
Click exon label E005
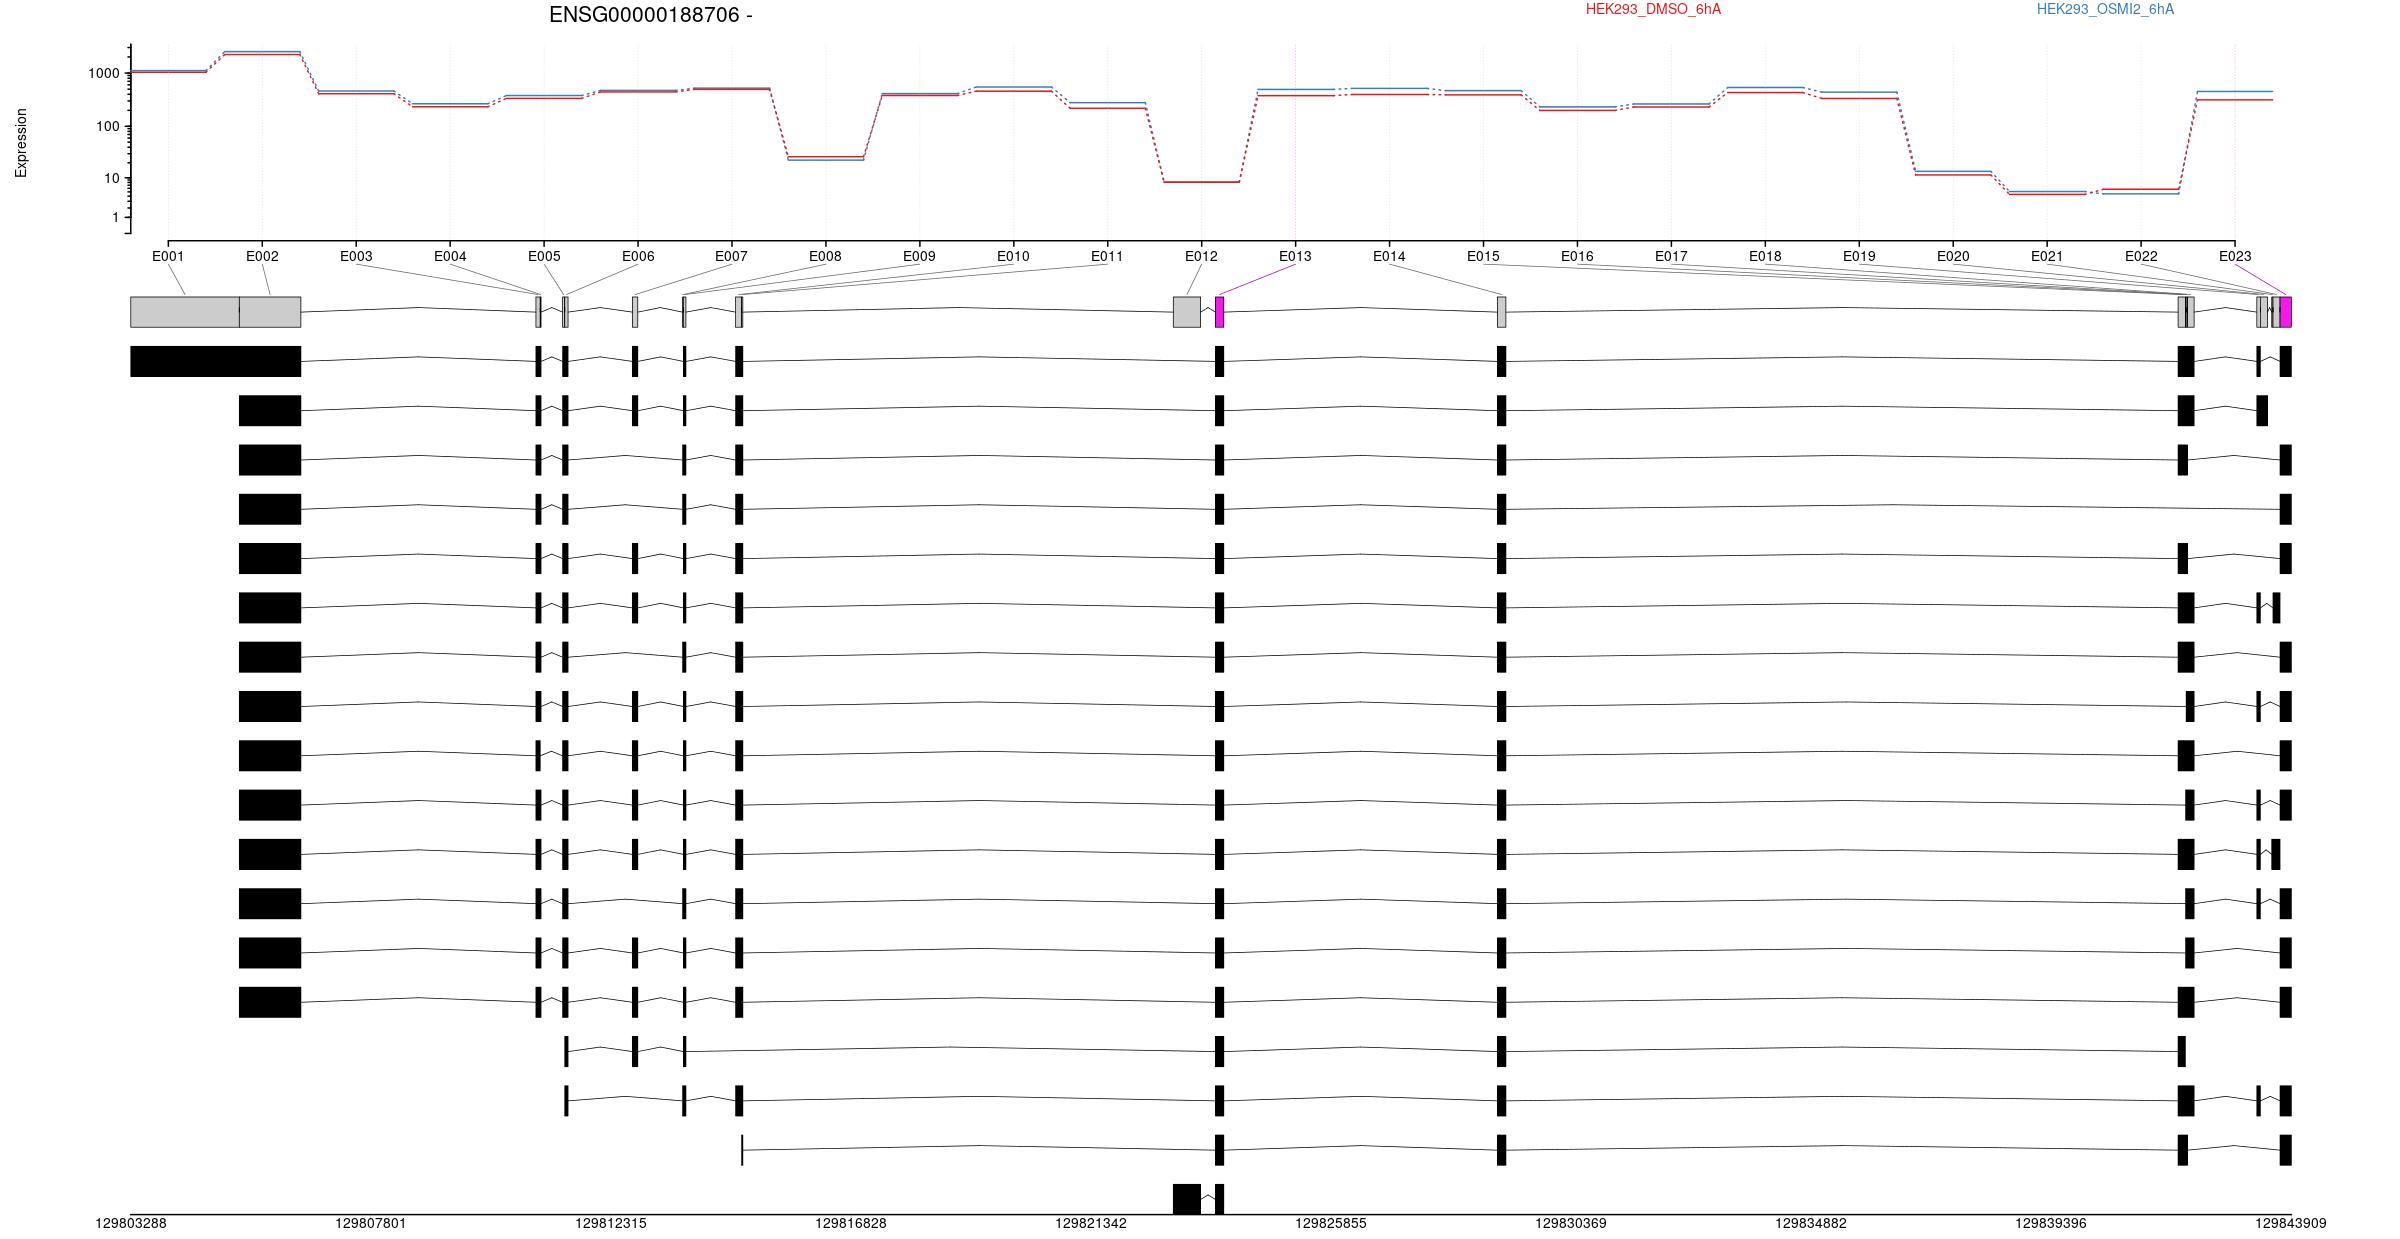(x=544, y=256)
